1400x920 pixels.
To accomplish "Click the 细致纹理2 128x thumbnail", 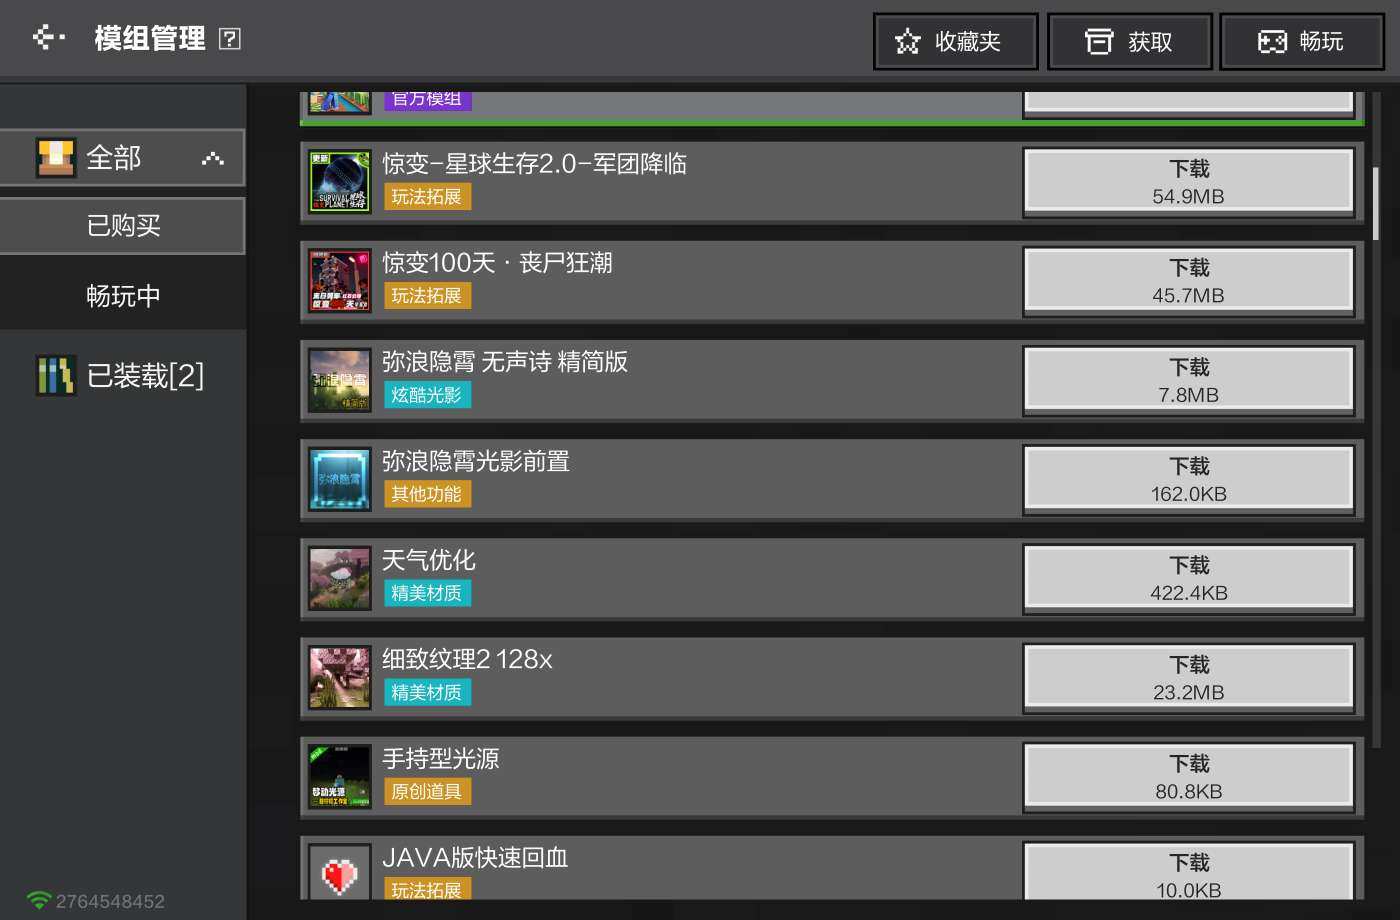I will [339, 678].
